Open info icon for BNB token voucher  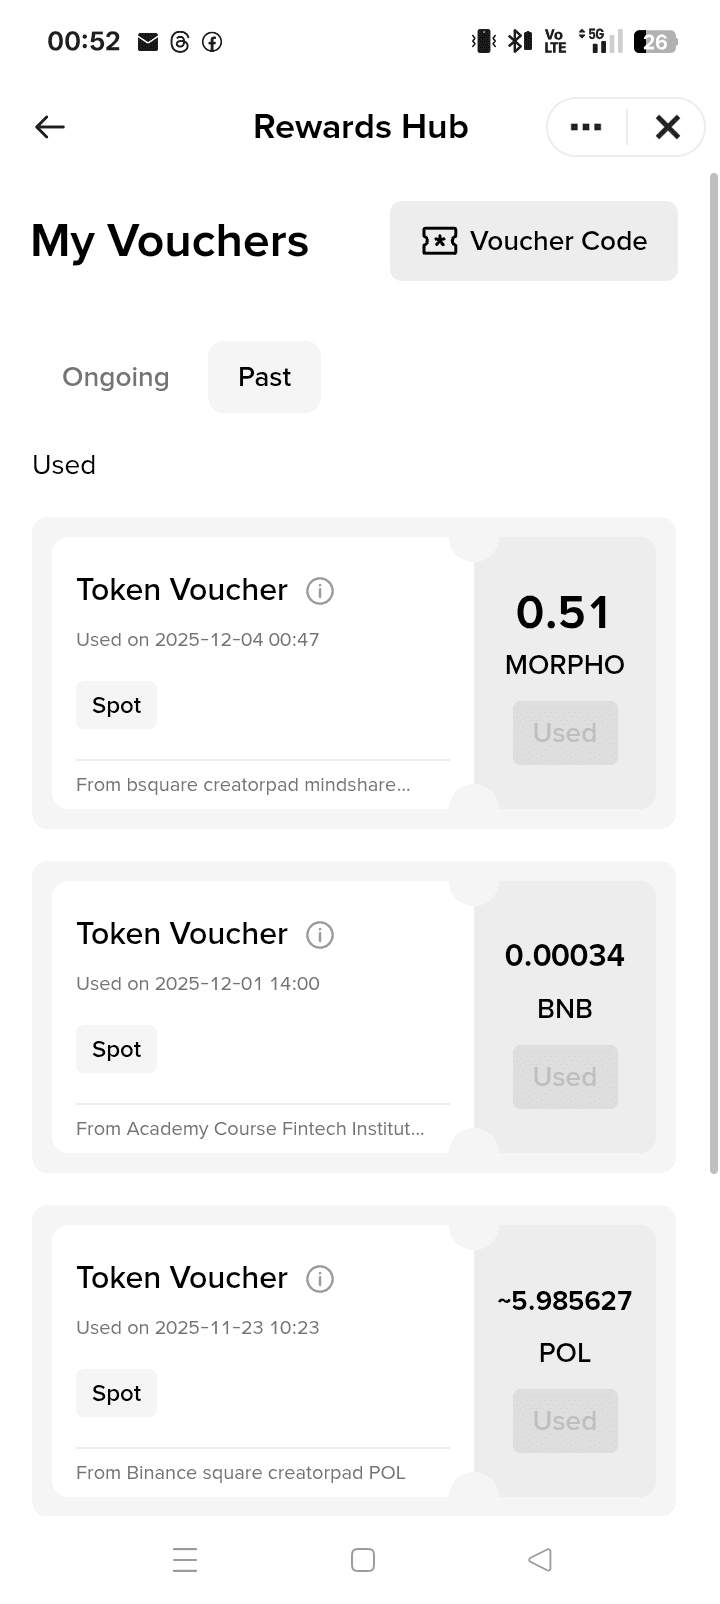pyautogui.click(x=320, y=935)
